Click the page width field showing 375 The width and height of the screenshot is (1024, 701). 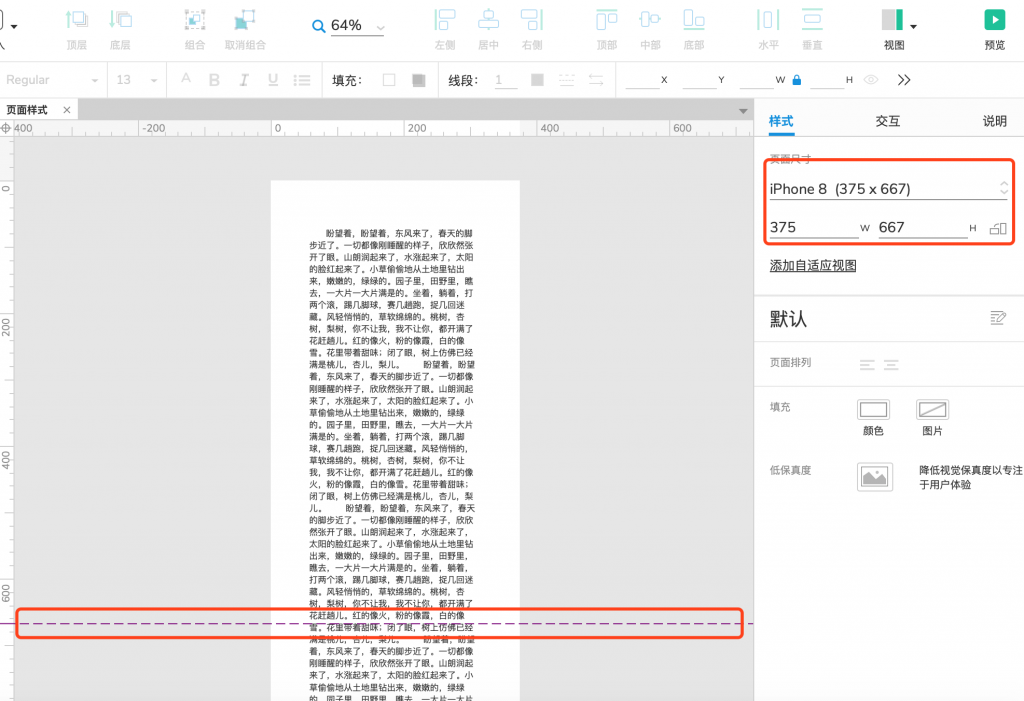coord(812,228)
